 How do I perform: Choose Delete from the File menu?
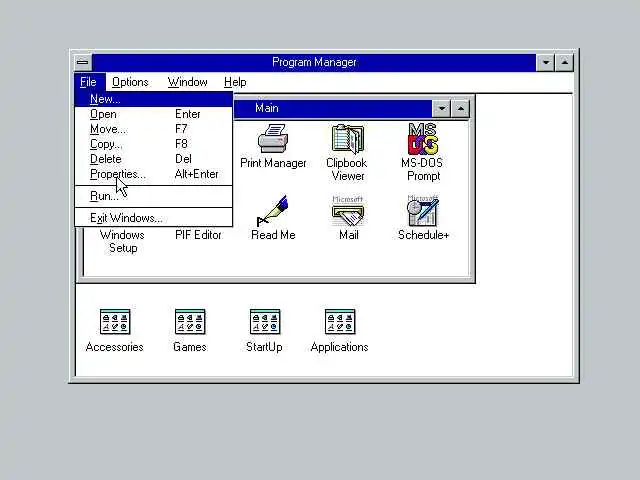[153, 159]
